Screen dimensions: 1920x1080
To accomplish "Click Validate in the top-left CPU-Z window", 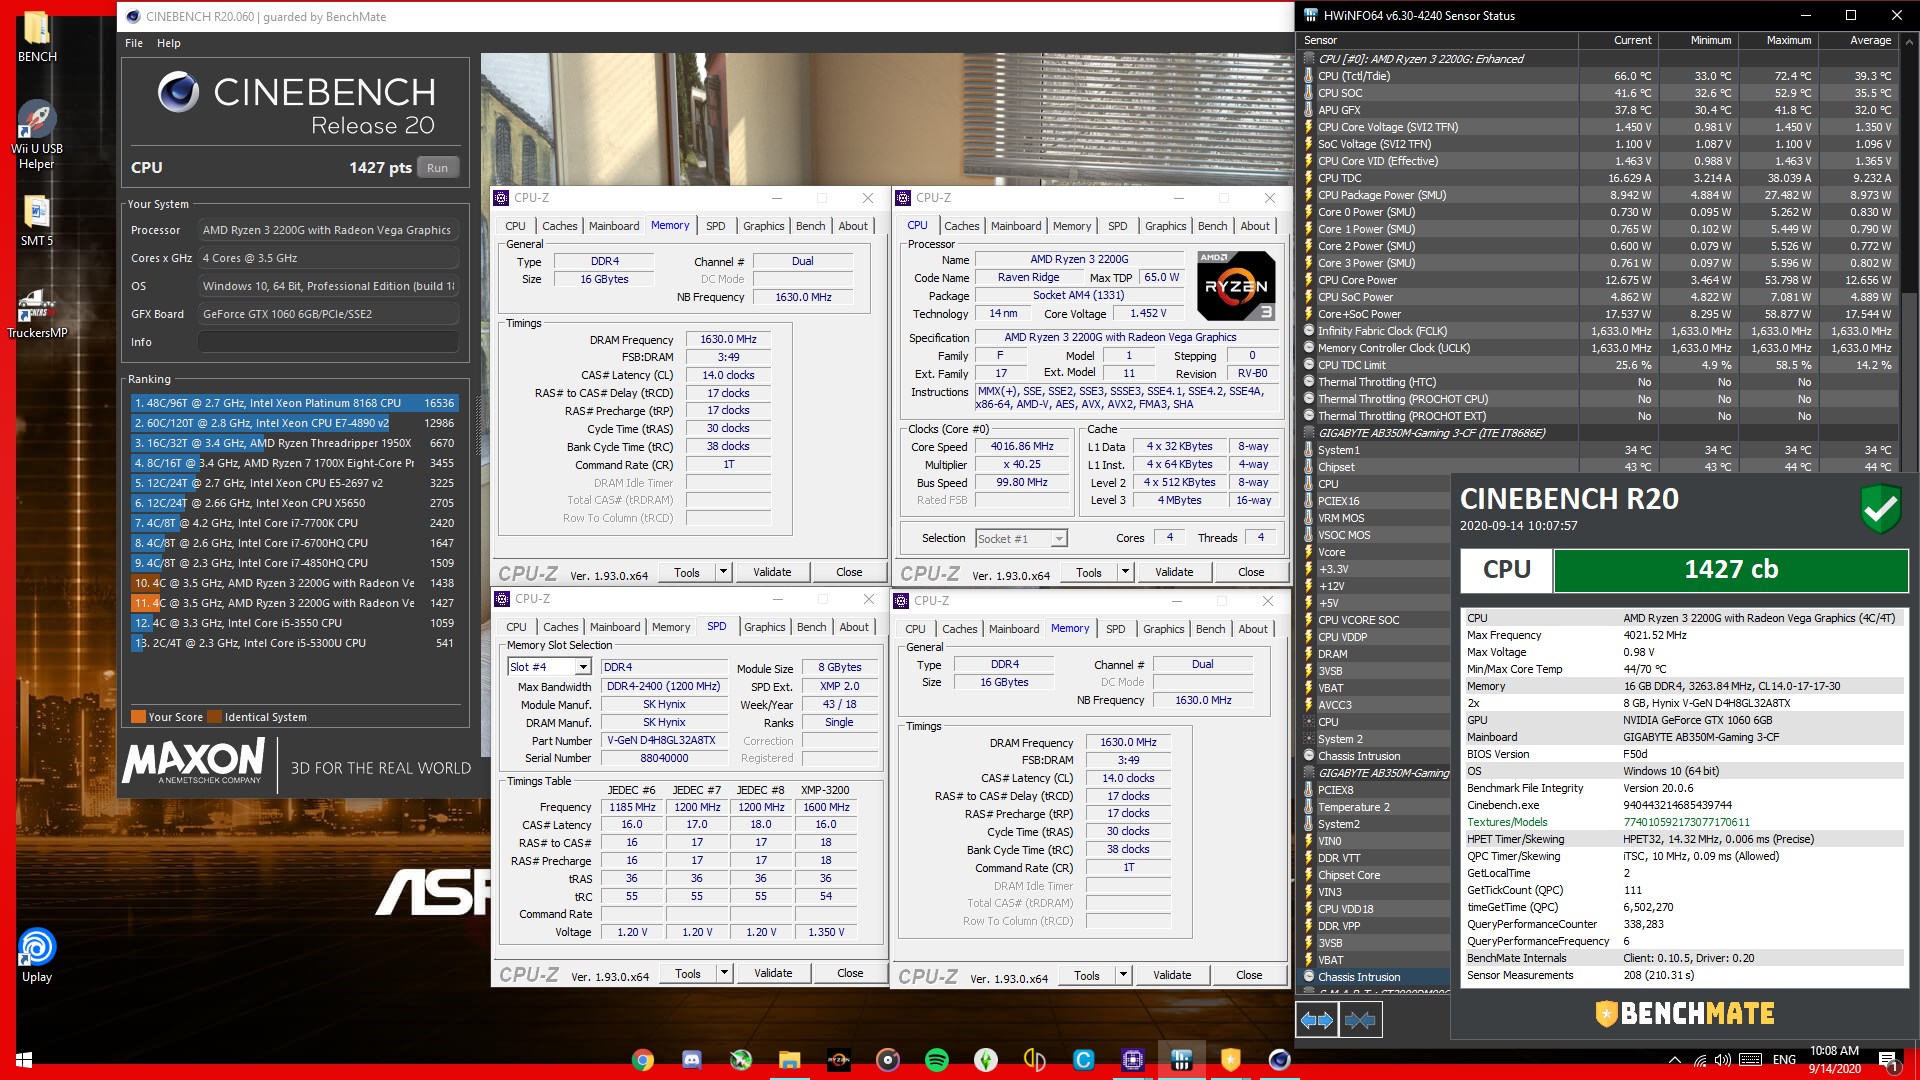I will pos(772,572).
